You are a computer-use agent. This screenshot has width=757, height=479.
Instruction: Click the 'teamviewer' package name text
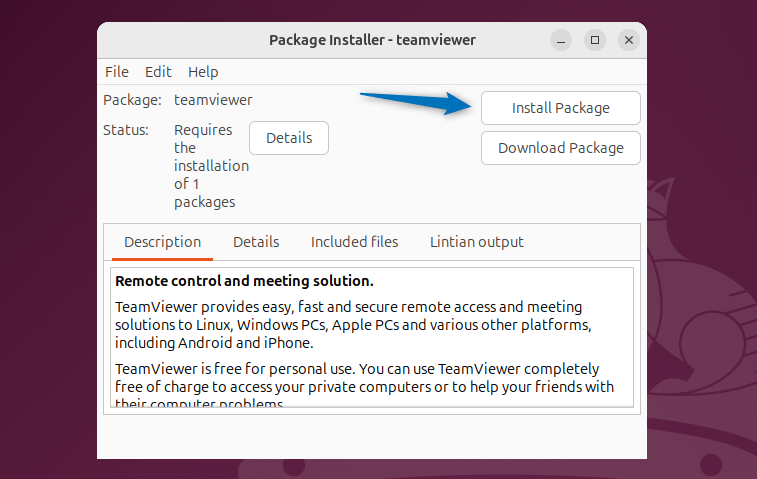(213, 100)
